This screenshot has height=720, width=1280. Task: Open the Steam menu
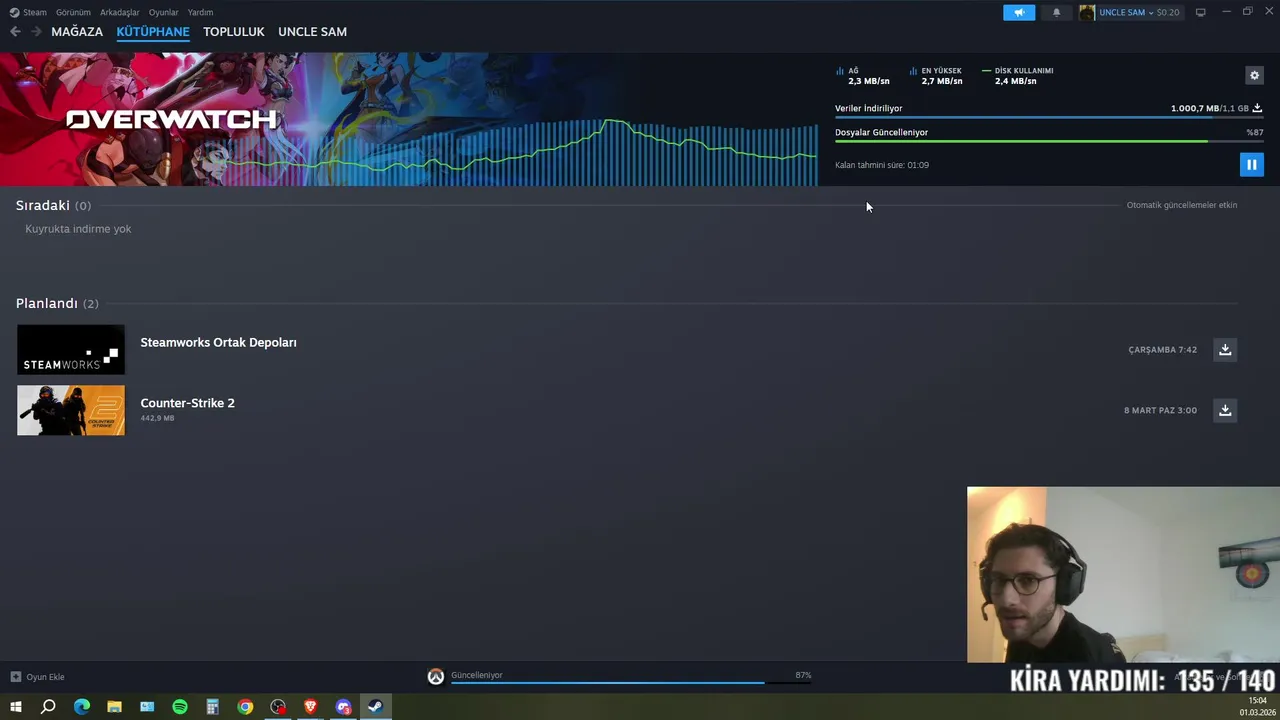tap(28, 12)
